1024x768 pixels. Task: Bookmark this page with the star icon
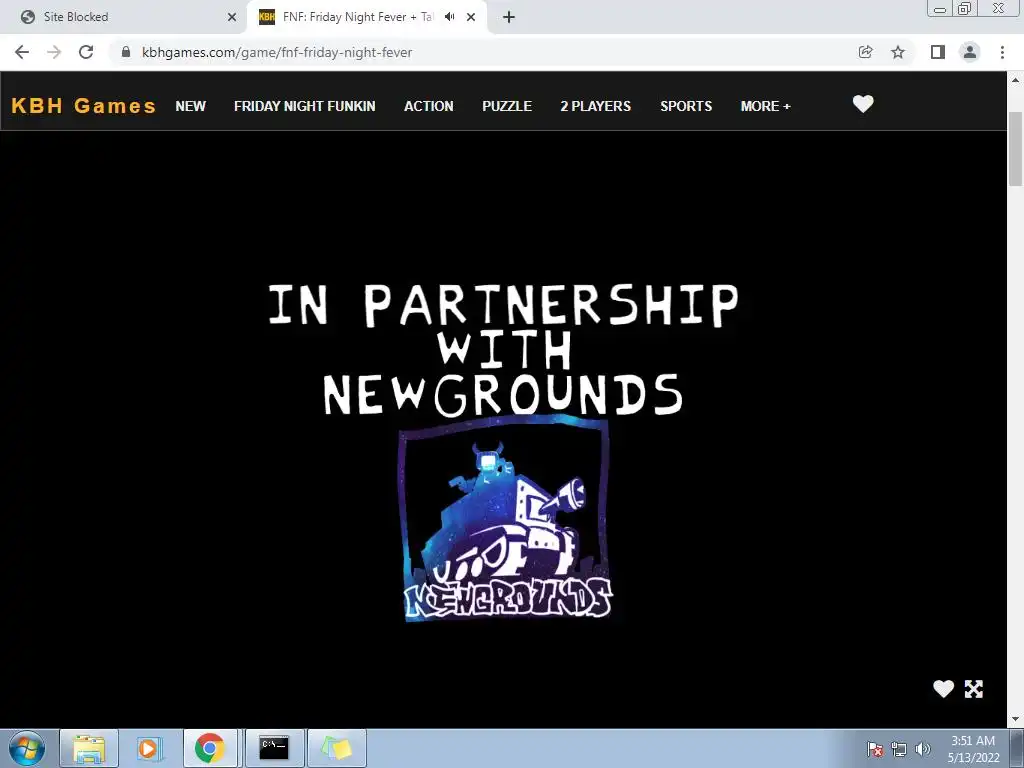tap(898, 52)
